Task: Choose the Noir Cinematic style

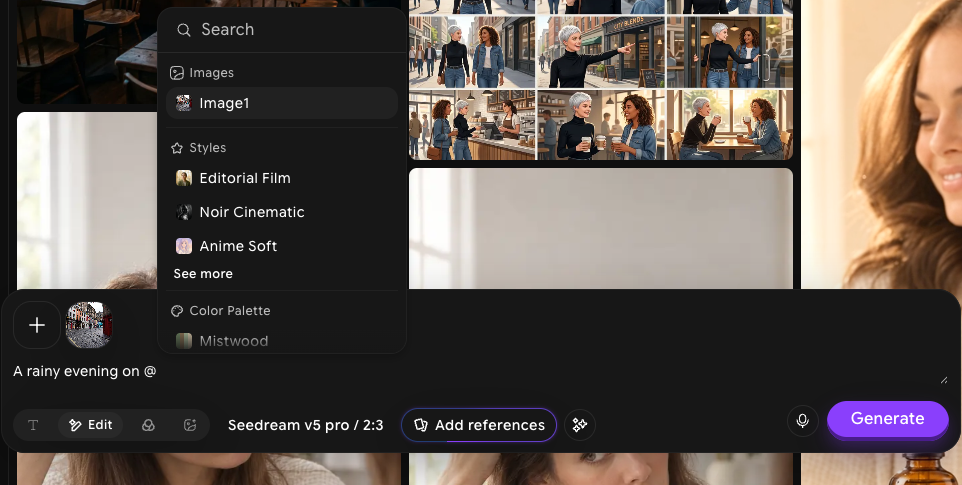Action: tap(282, 212)
